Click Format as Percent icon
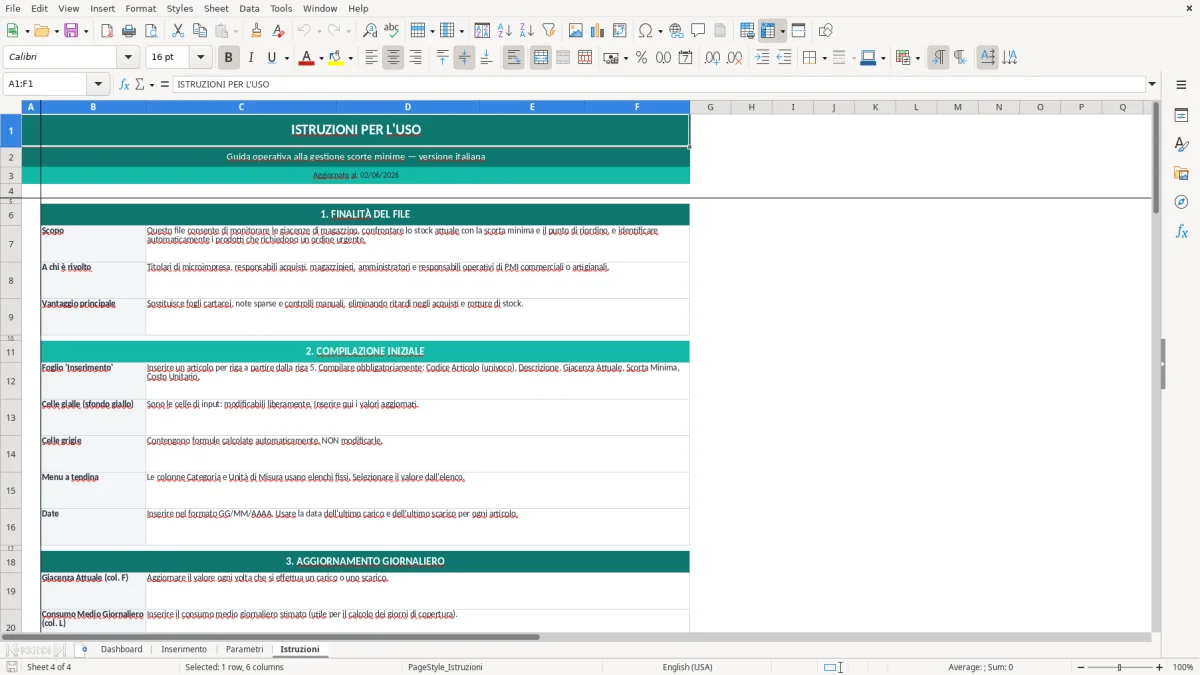Screen dimensions: 1200x675 pyautogui.click(x=641, y=58)
